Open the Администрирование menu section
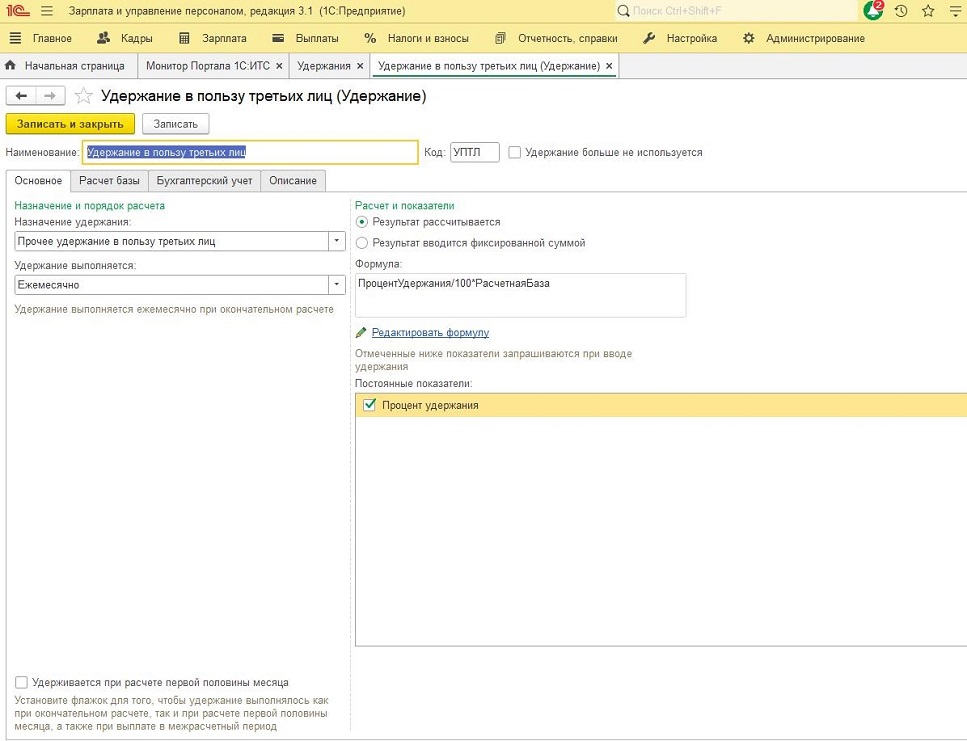 (815, 38)
